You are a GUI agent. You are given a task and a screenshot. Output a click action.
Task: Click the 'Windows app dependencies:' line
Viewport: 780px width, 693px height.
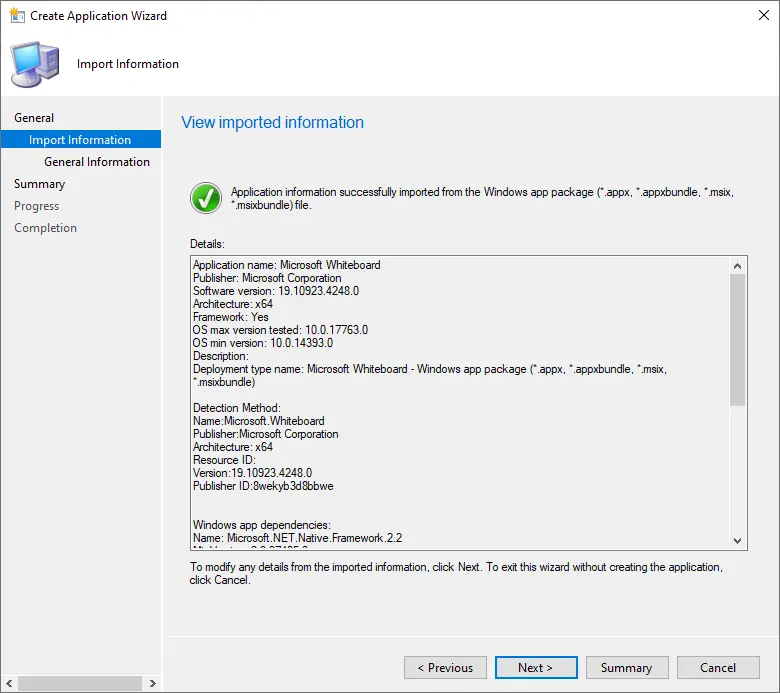click(x=262, y=525)
